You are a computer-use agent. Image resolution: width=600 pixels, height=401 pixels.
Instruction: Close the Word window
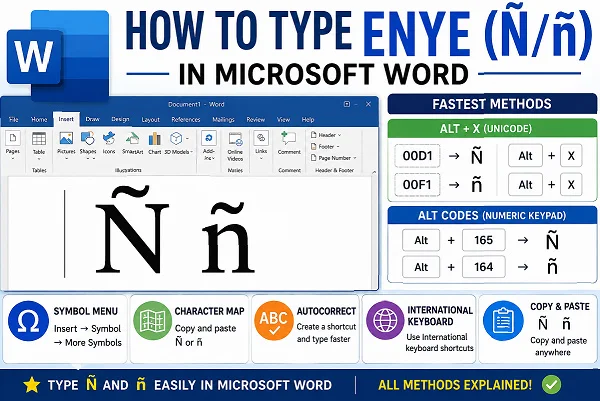click(368, 104)
